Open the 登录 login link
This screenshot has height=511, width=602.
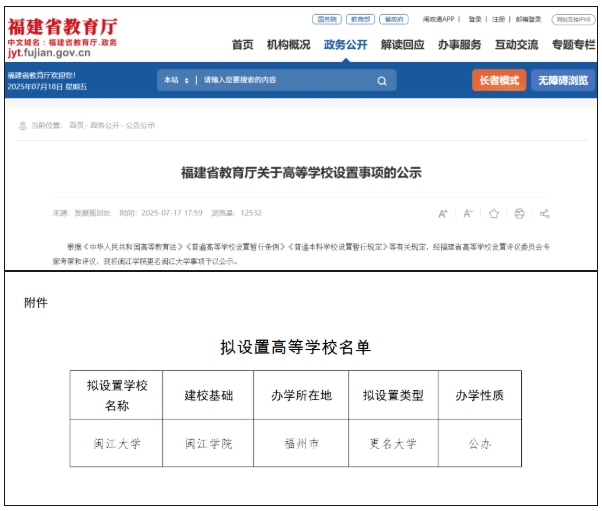(475, 19)
